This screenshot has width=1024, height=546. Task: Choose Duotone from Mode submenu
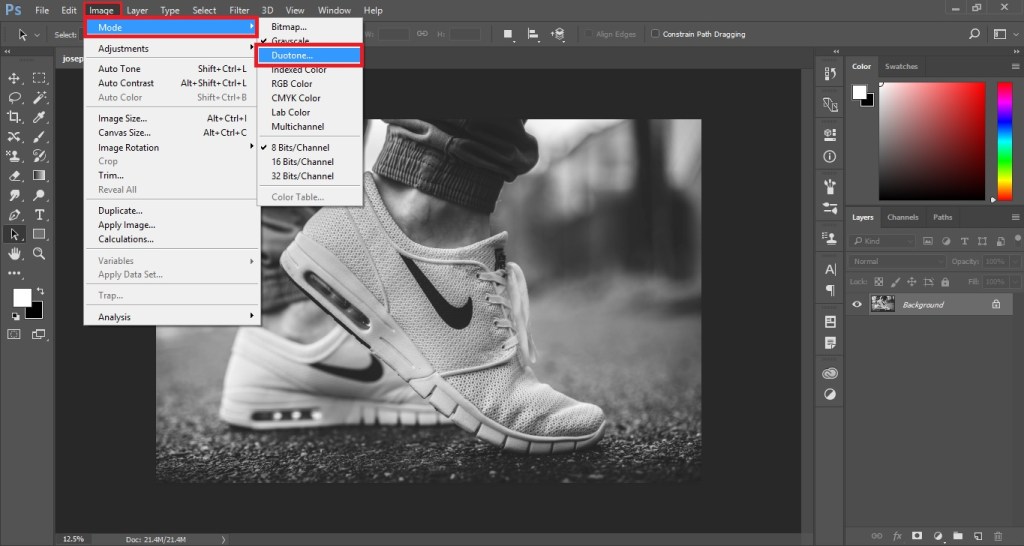coord(310,56)
